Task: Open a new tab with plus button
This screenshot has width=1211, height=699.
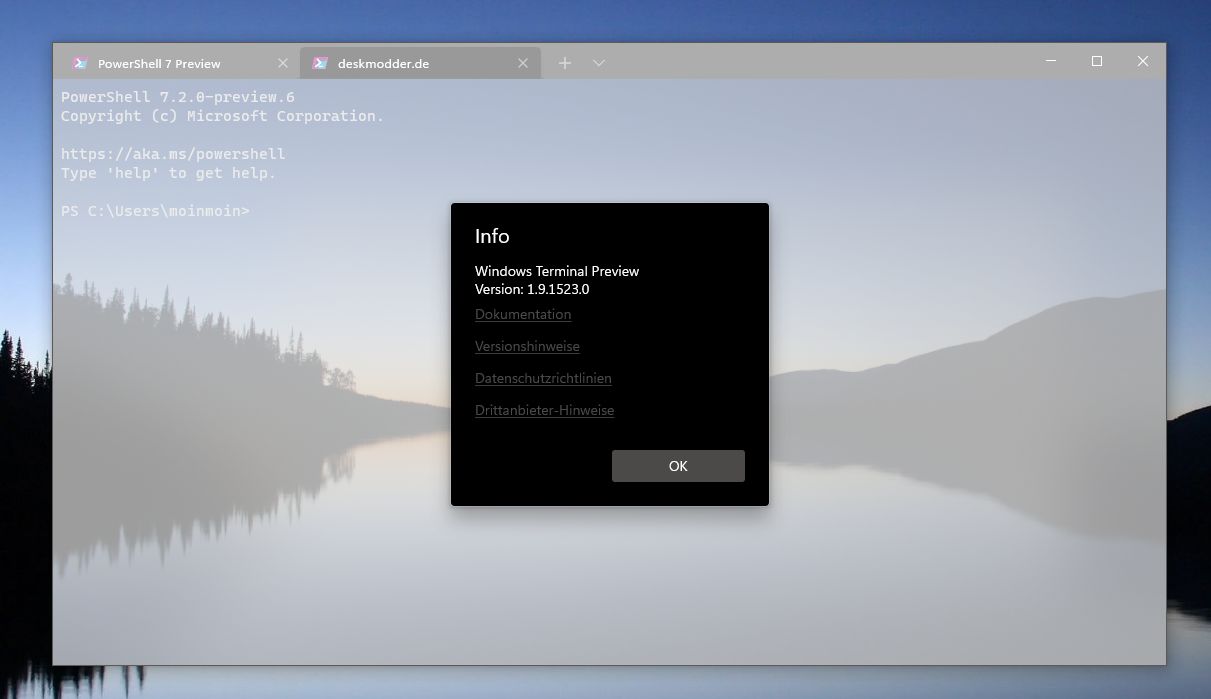Action: point(565,63)
